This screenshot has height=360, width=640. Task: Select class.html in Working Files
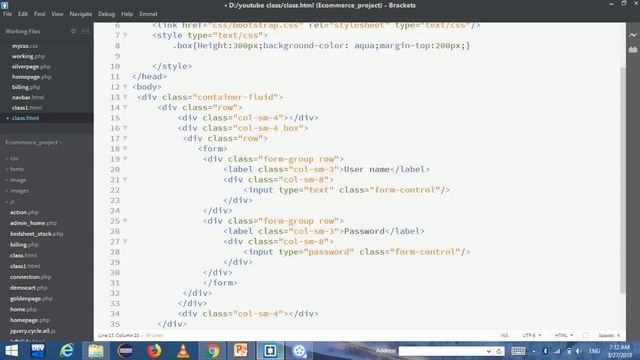(25, 118)
